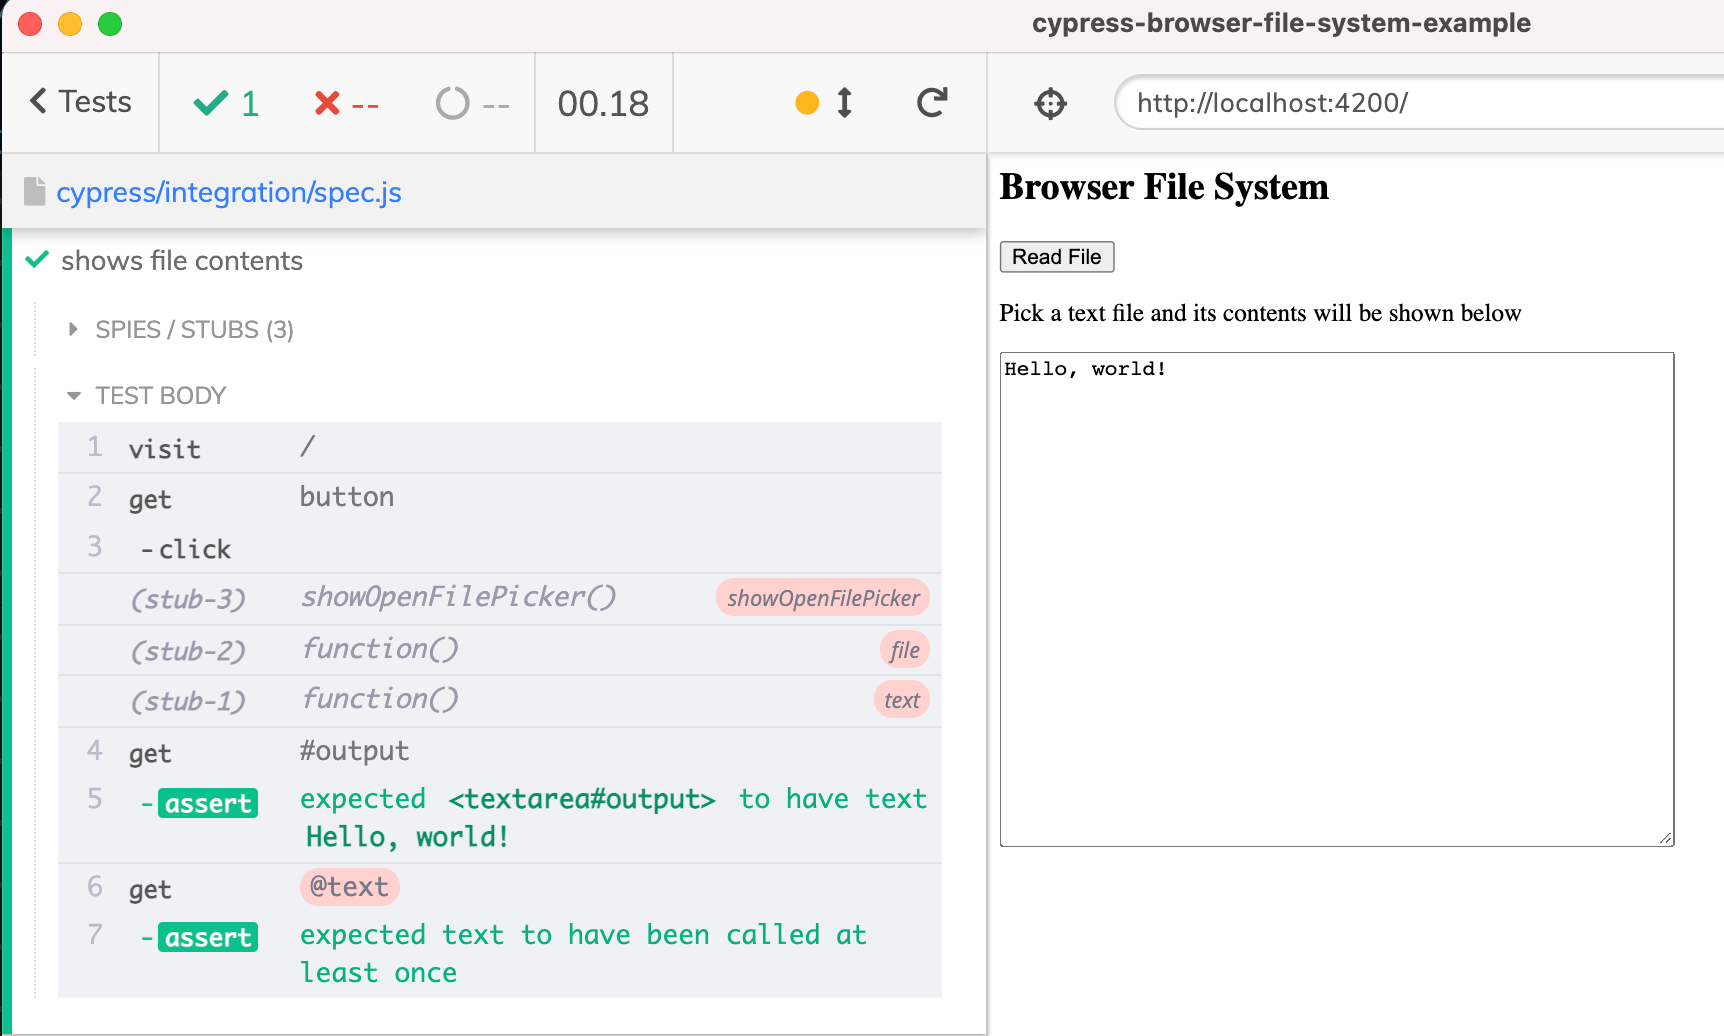Click the chevron next to Tests
Viewport: 1724px width, 1036px height.
37,101
